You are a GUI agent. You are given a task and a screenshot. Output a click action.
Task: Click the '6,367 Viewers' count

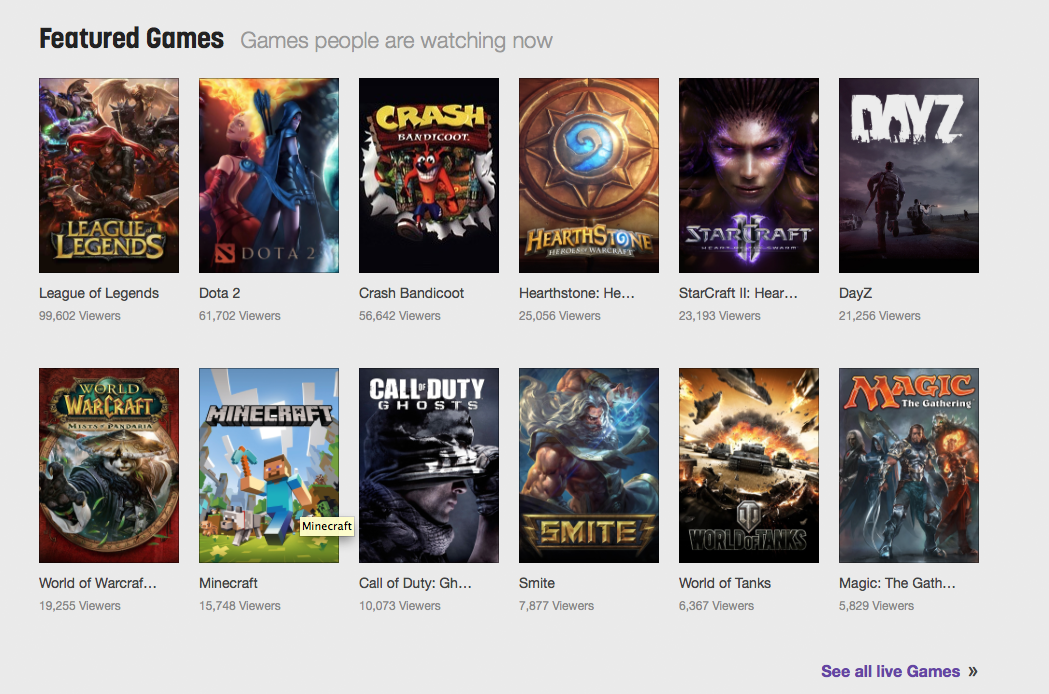click(716, 606)
